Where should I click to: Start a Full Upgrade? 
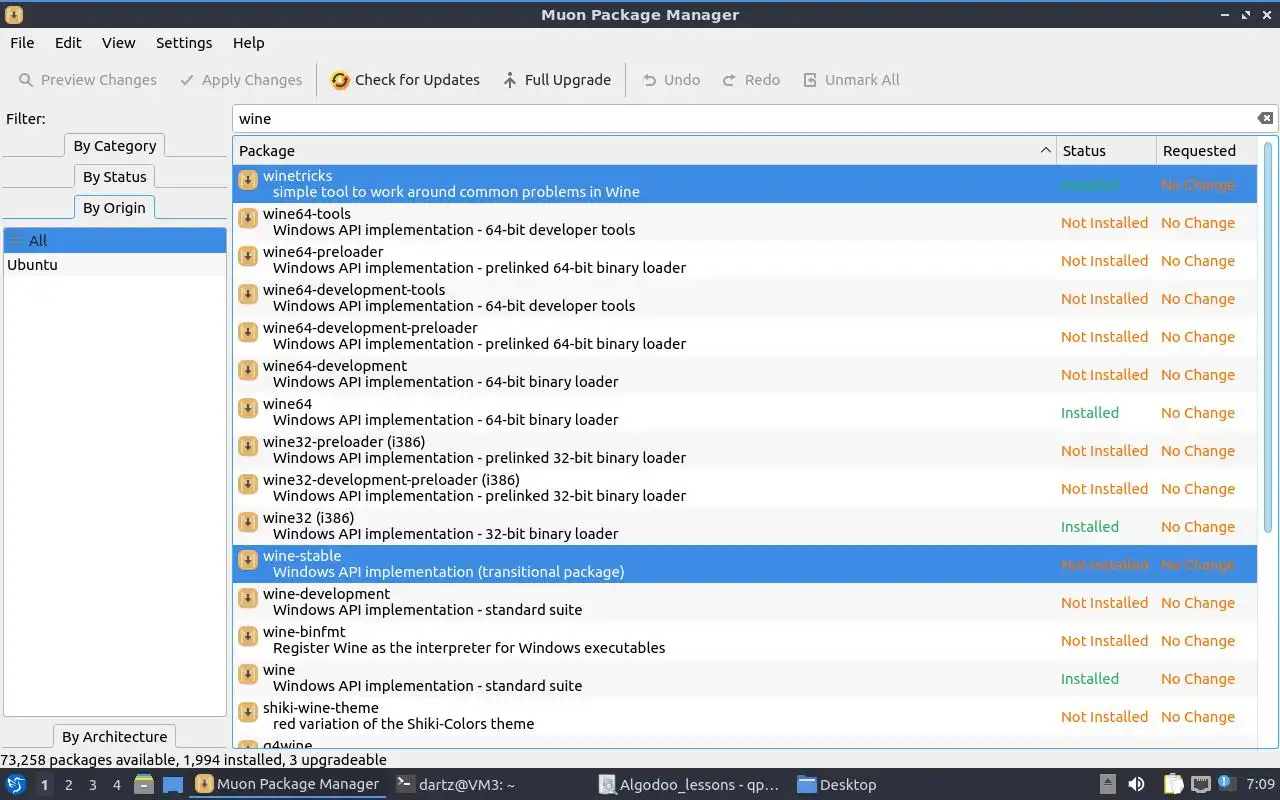(x=556, y=80)
